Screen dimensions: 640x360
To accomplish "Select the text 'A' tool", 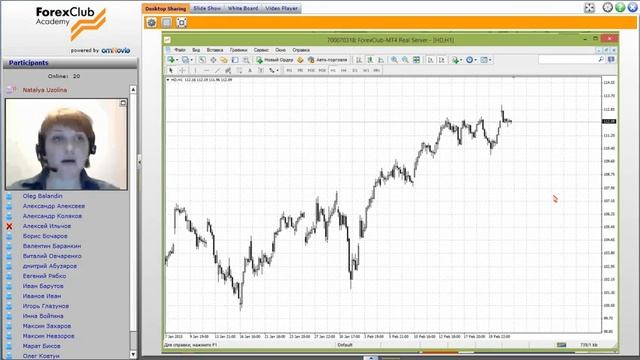I will coord(250,71).
